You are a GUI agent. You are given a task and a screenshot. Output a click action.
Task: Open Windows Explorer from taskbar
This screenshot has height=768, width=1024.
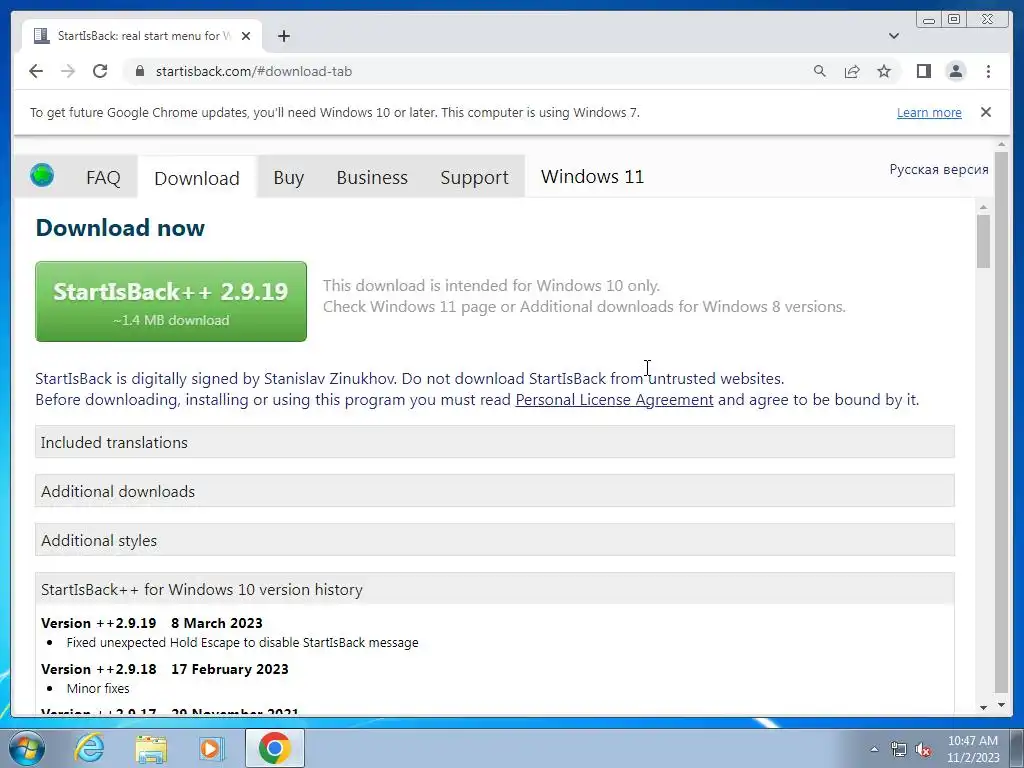tap(151, 748)
